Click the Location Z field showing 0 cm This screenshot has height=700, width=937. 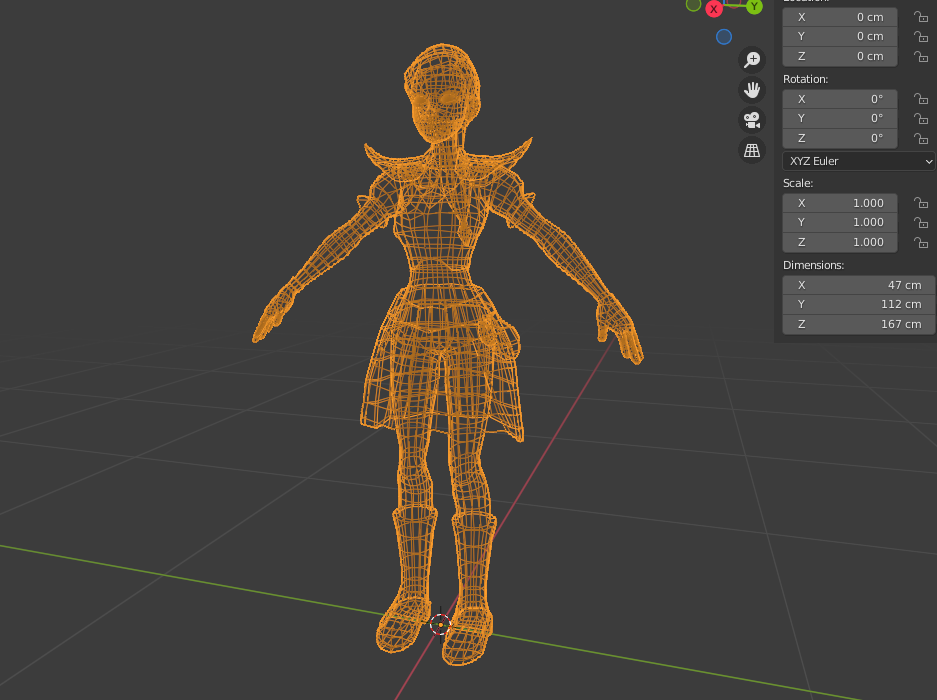(x=840, y=56)
